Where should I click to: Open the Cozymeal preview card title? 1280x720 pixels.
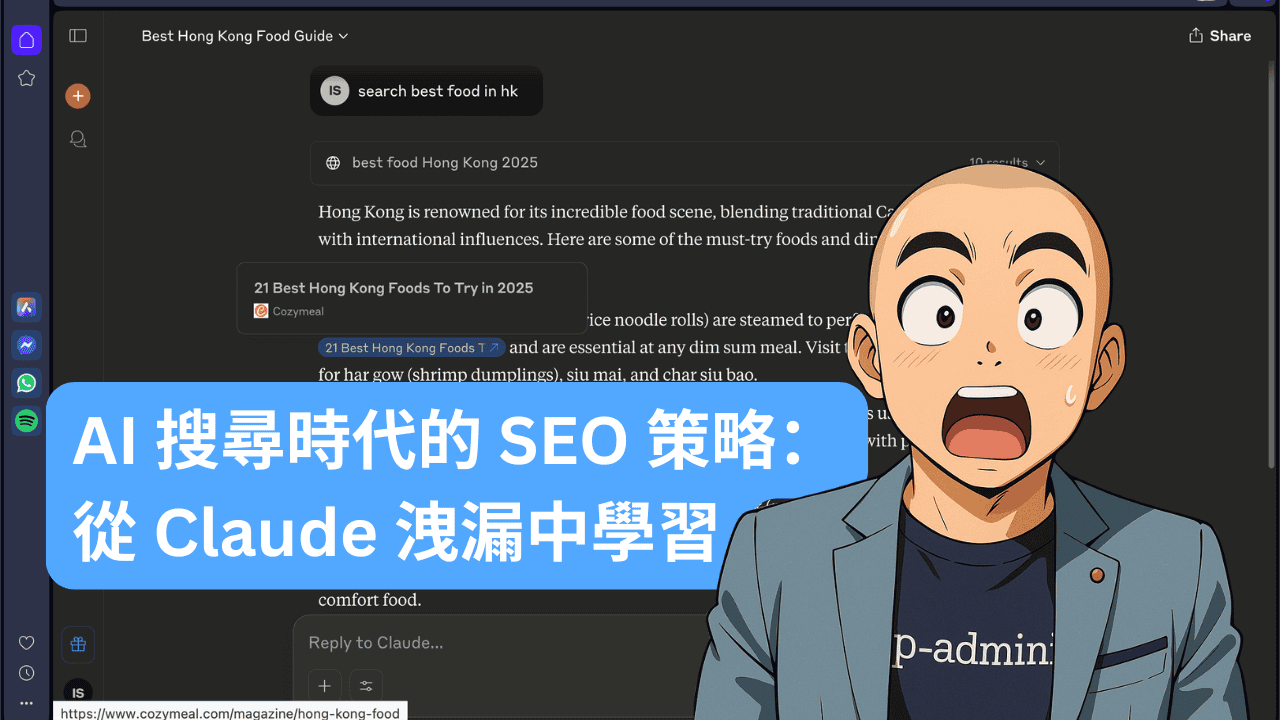pyautogui.click(x=393, y=288)
